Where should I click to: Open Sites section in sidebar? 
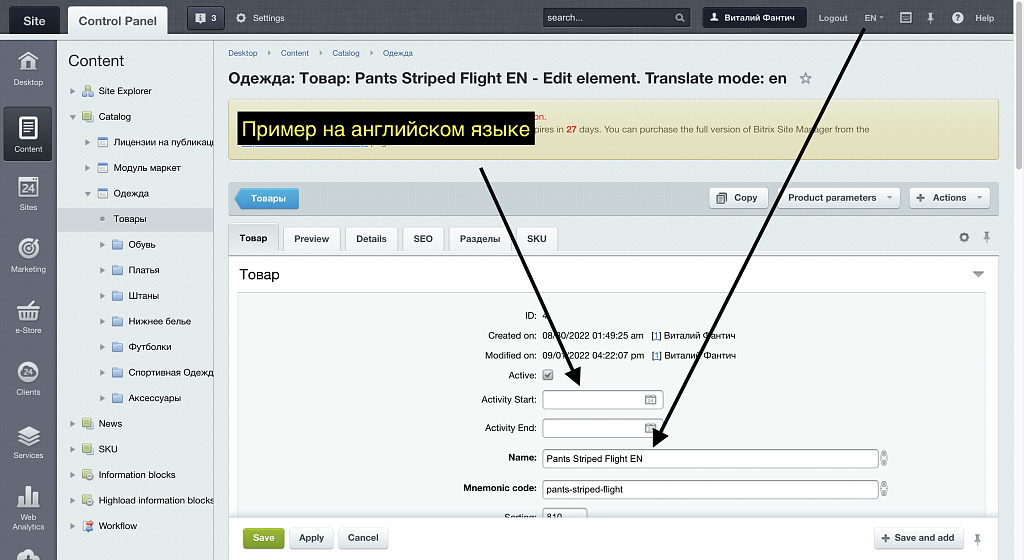click(28, 194)
